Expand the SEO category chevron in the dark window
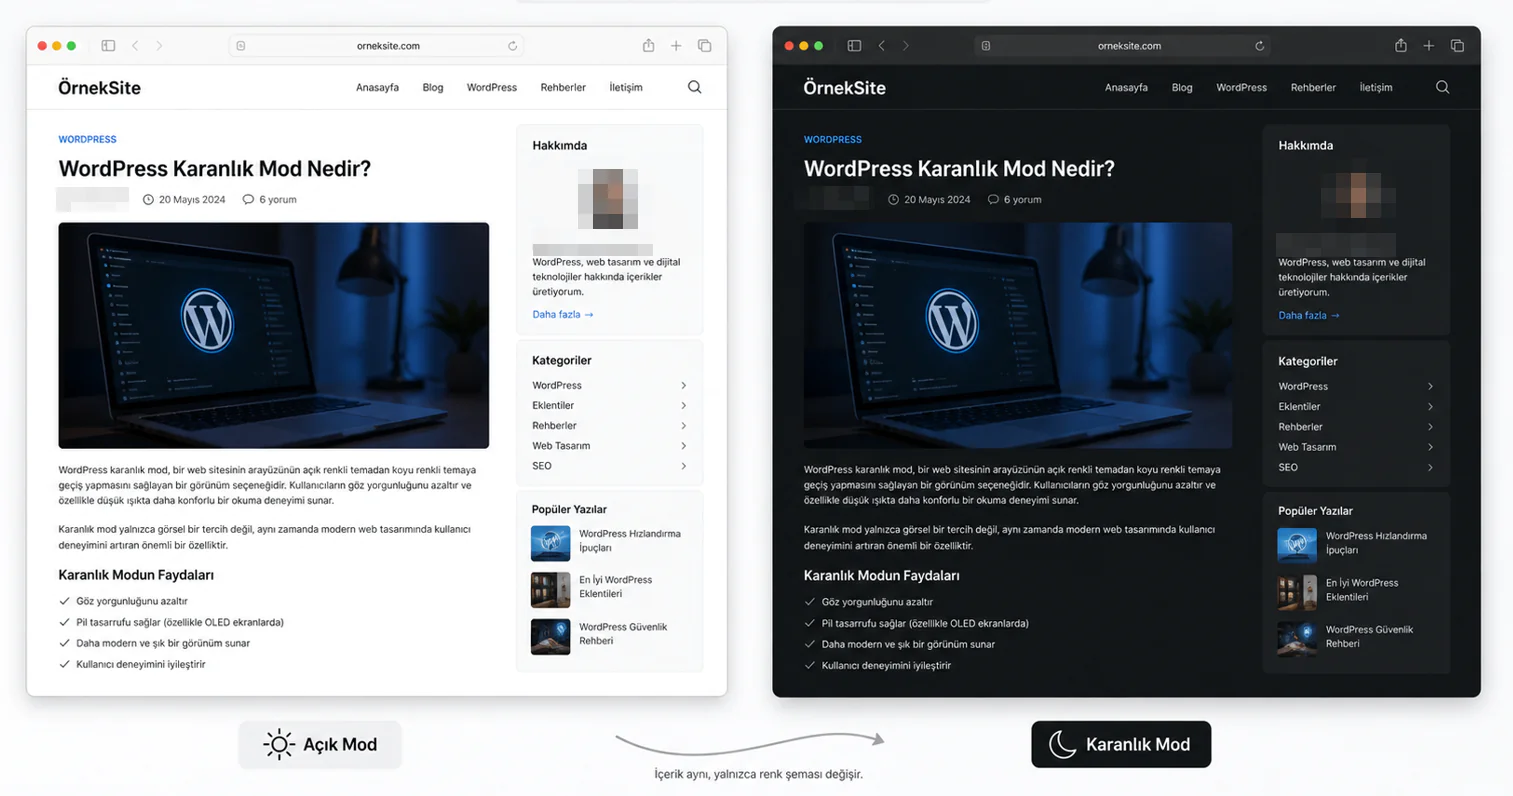Screen dimensions: 1513x796 click(x=1430, y=467)
